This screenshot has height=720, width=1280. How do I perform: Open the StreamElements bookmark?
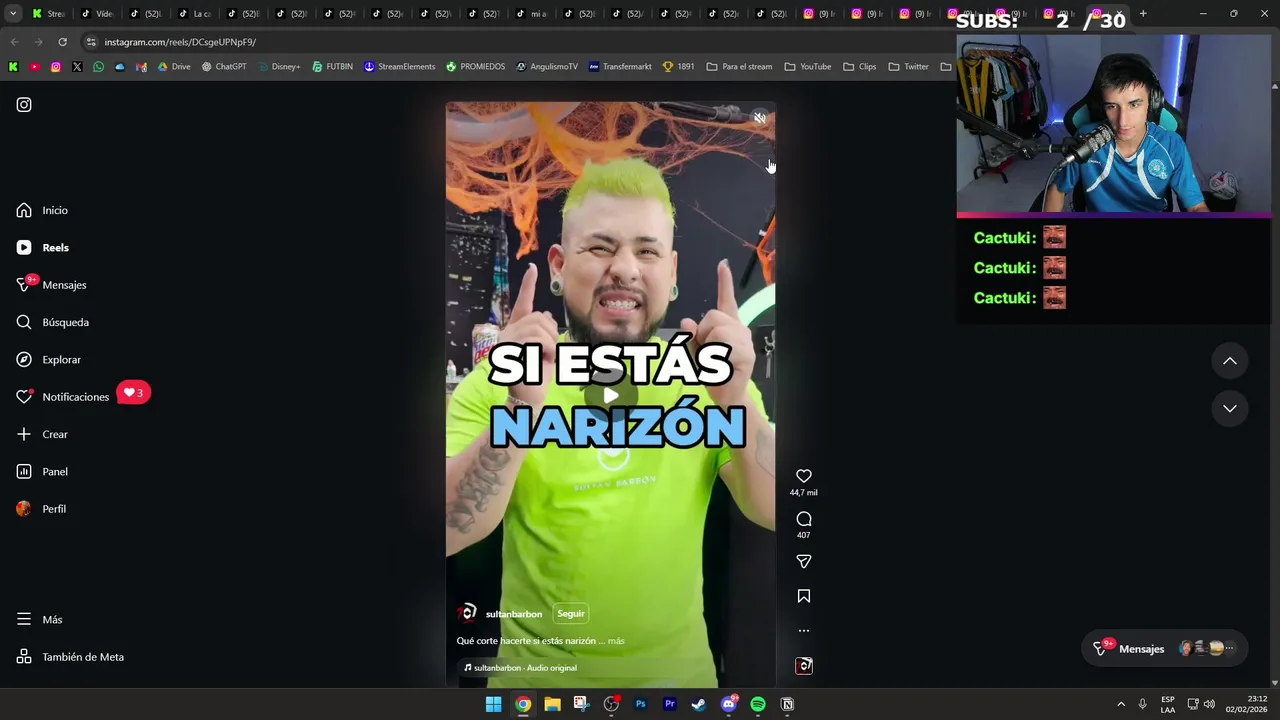pyautogui.click(x=399, y=67)
